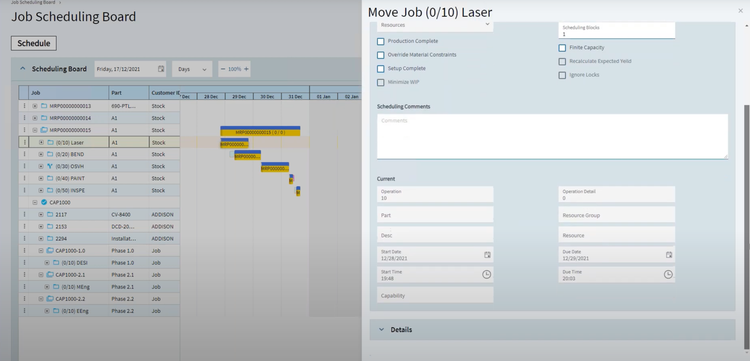This screenshot has height=361, width=750.
Task: Open calendar picker beside Friday, 17/12/2021
Action: coord(161,69)
